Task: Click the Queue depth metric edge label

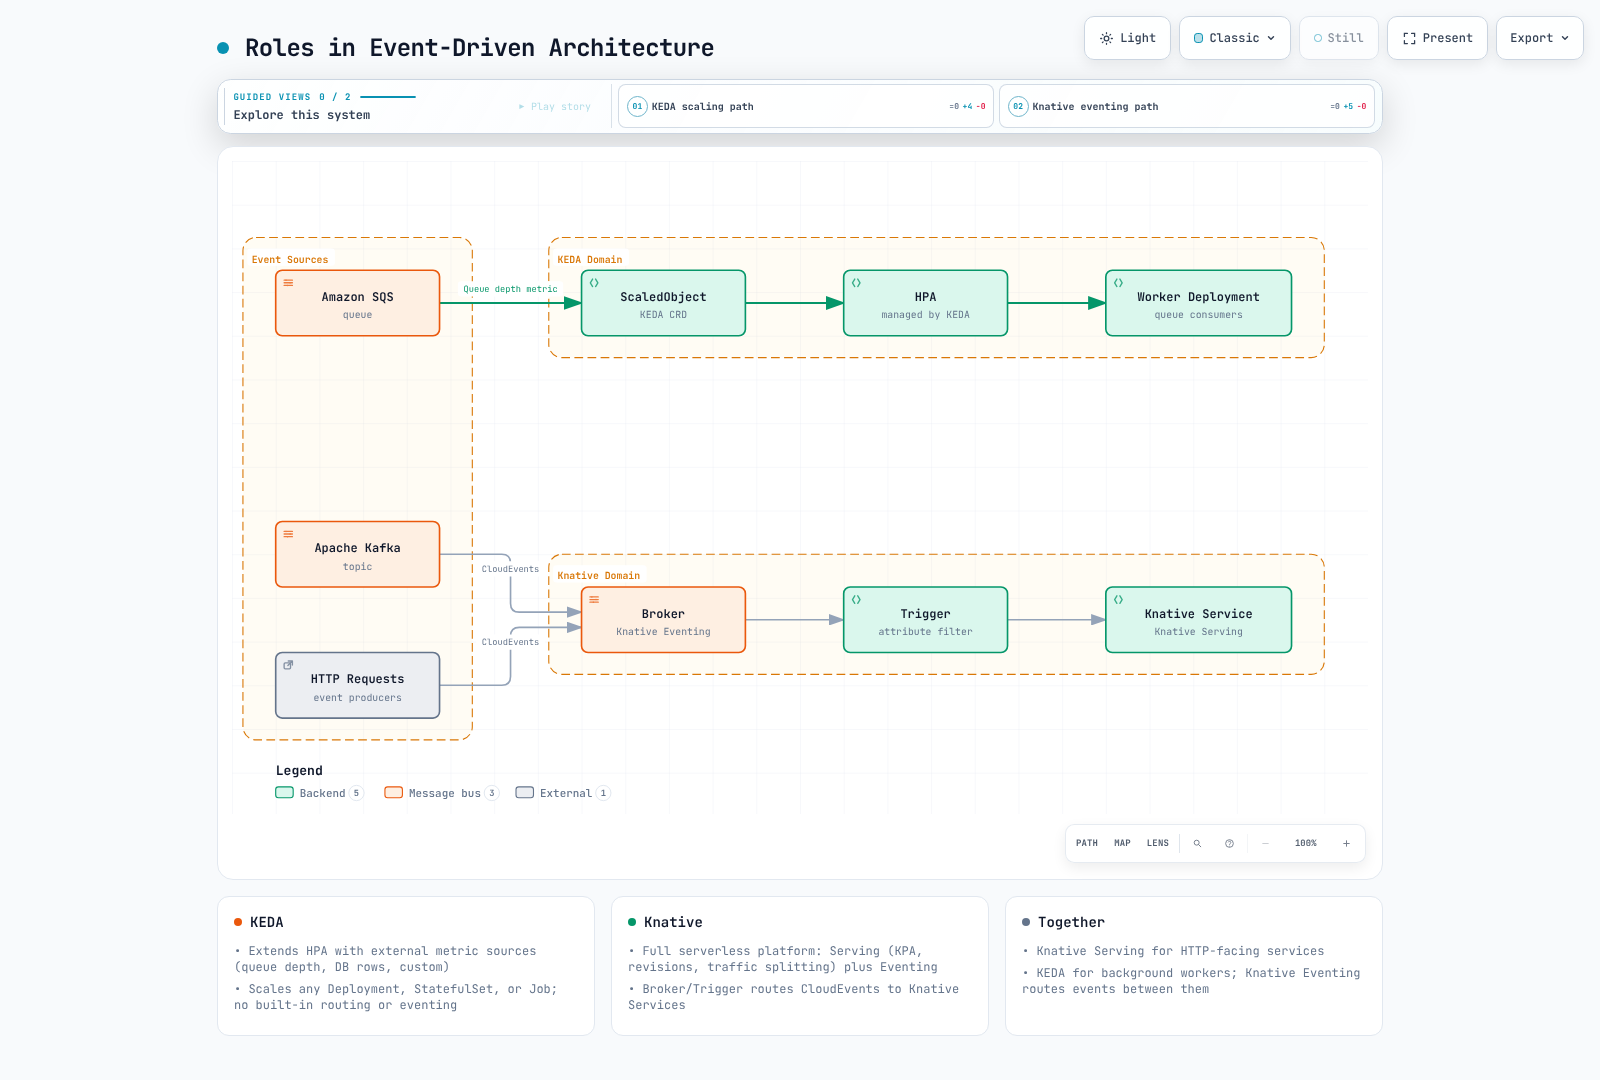Action: coord(510,289)
